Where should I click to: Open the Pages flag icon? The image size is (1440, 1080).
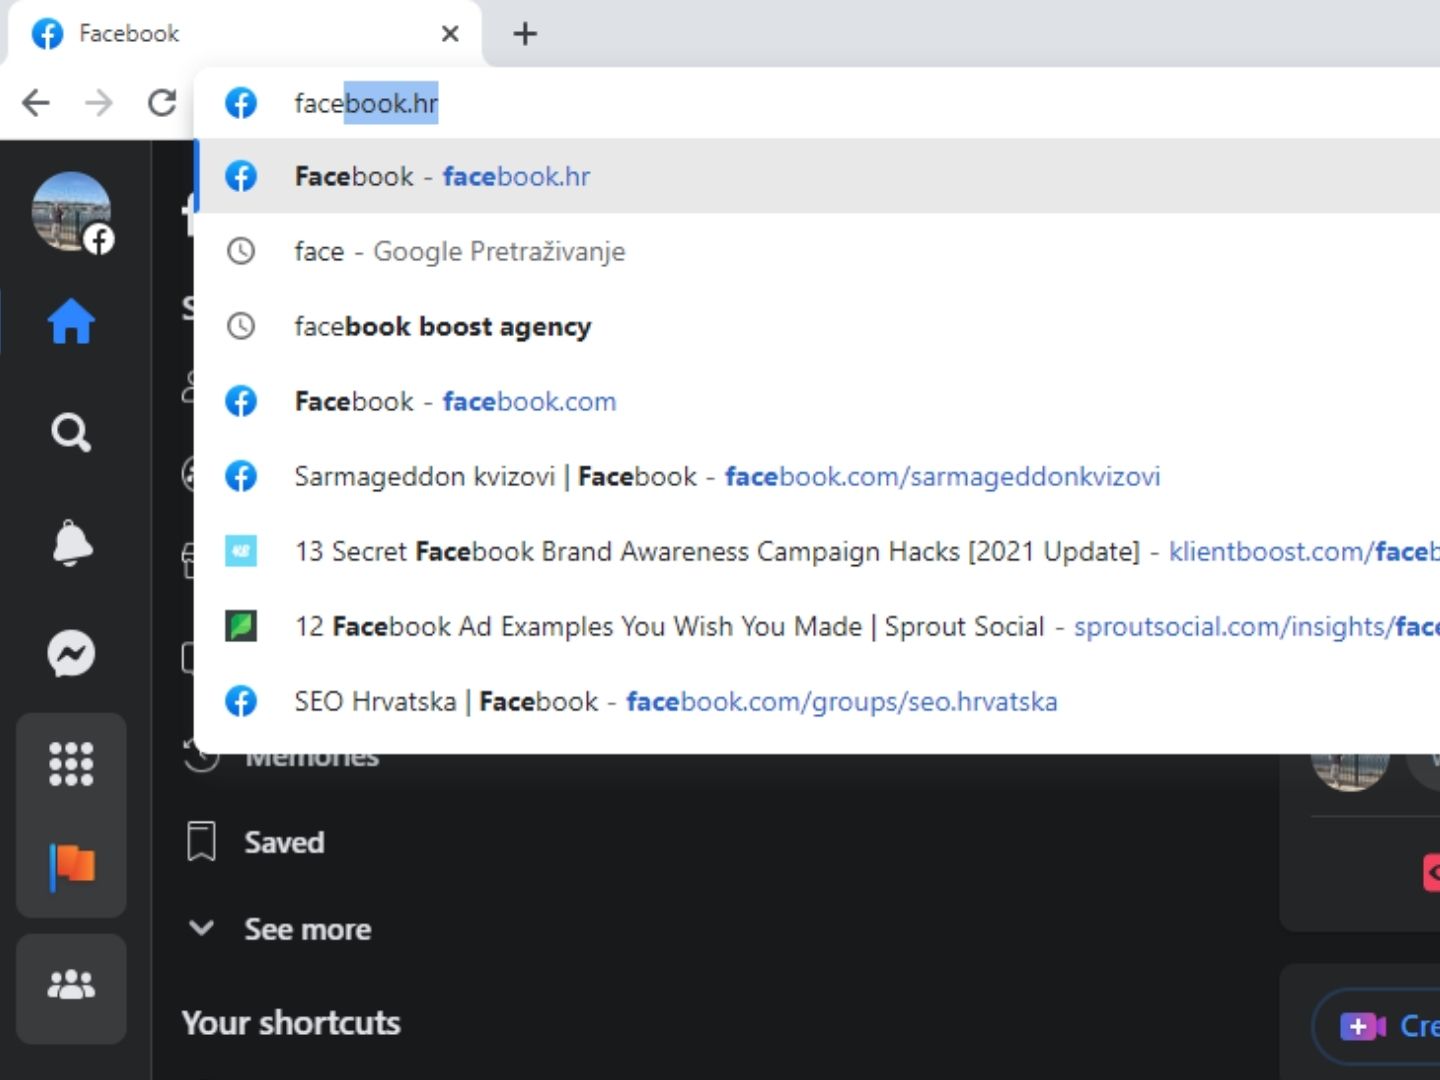(x=72, y=866)
